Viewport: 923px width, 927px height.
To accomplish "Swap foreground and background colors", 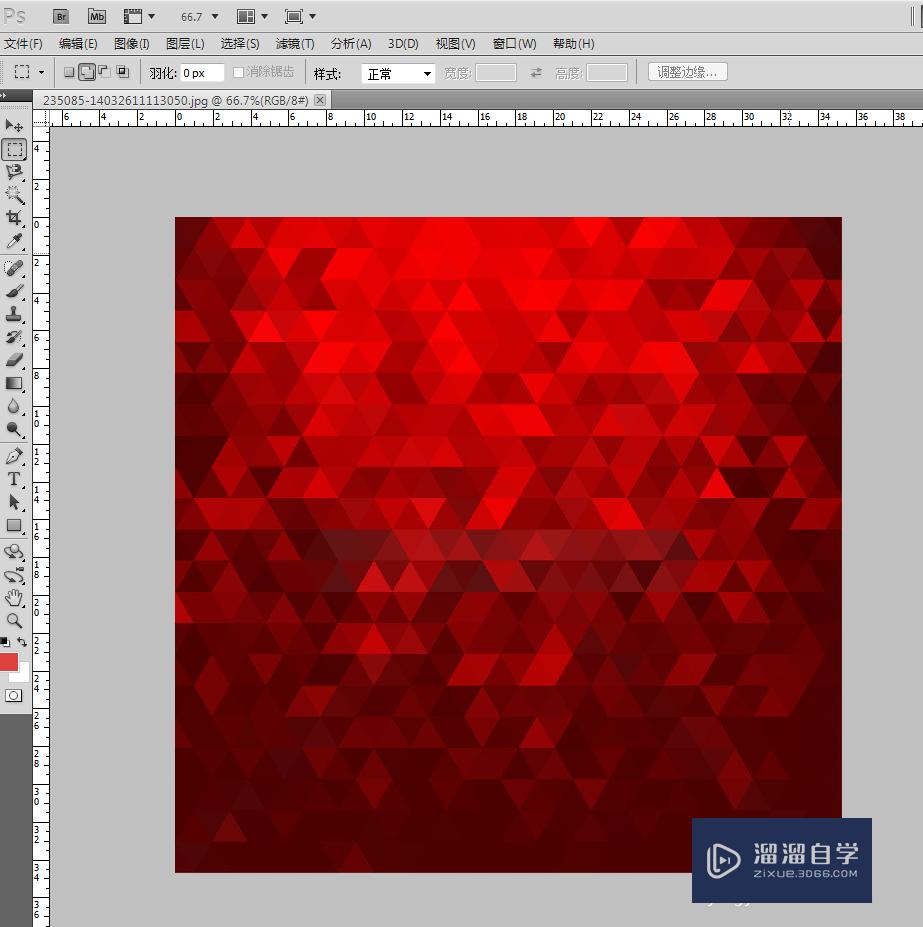I will click(22, 642).
